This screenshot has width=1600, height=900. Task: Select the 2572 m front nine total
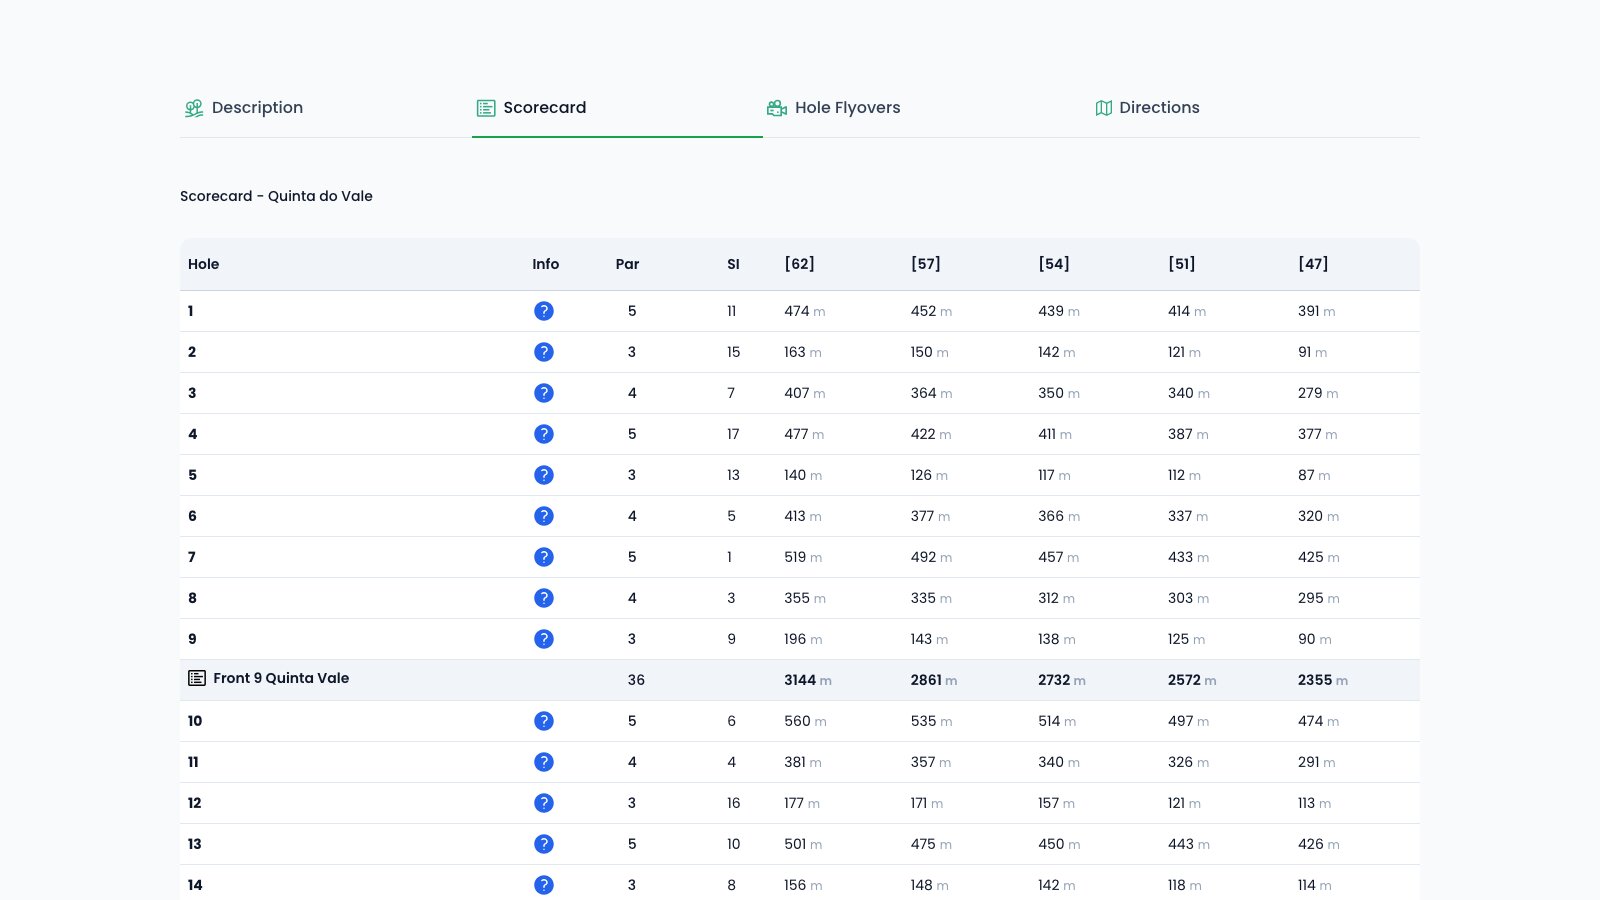pyautogui.click(x=1192, y=680)
